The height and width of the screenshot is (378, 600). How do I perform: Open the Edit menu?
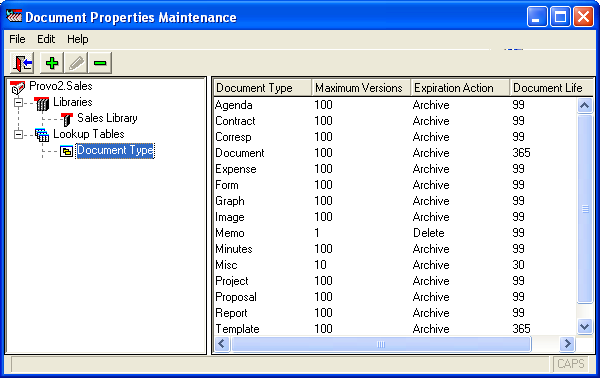[46, 39]
